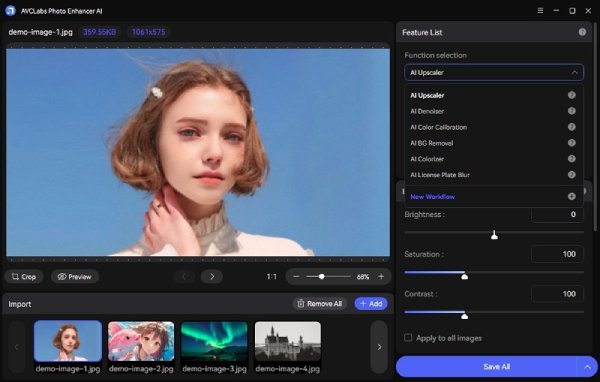
Task: Click the Saturation slider handle
Action: click(464, 276)
